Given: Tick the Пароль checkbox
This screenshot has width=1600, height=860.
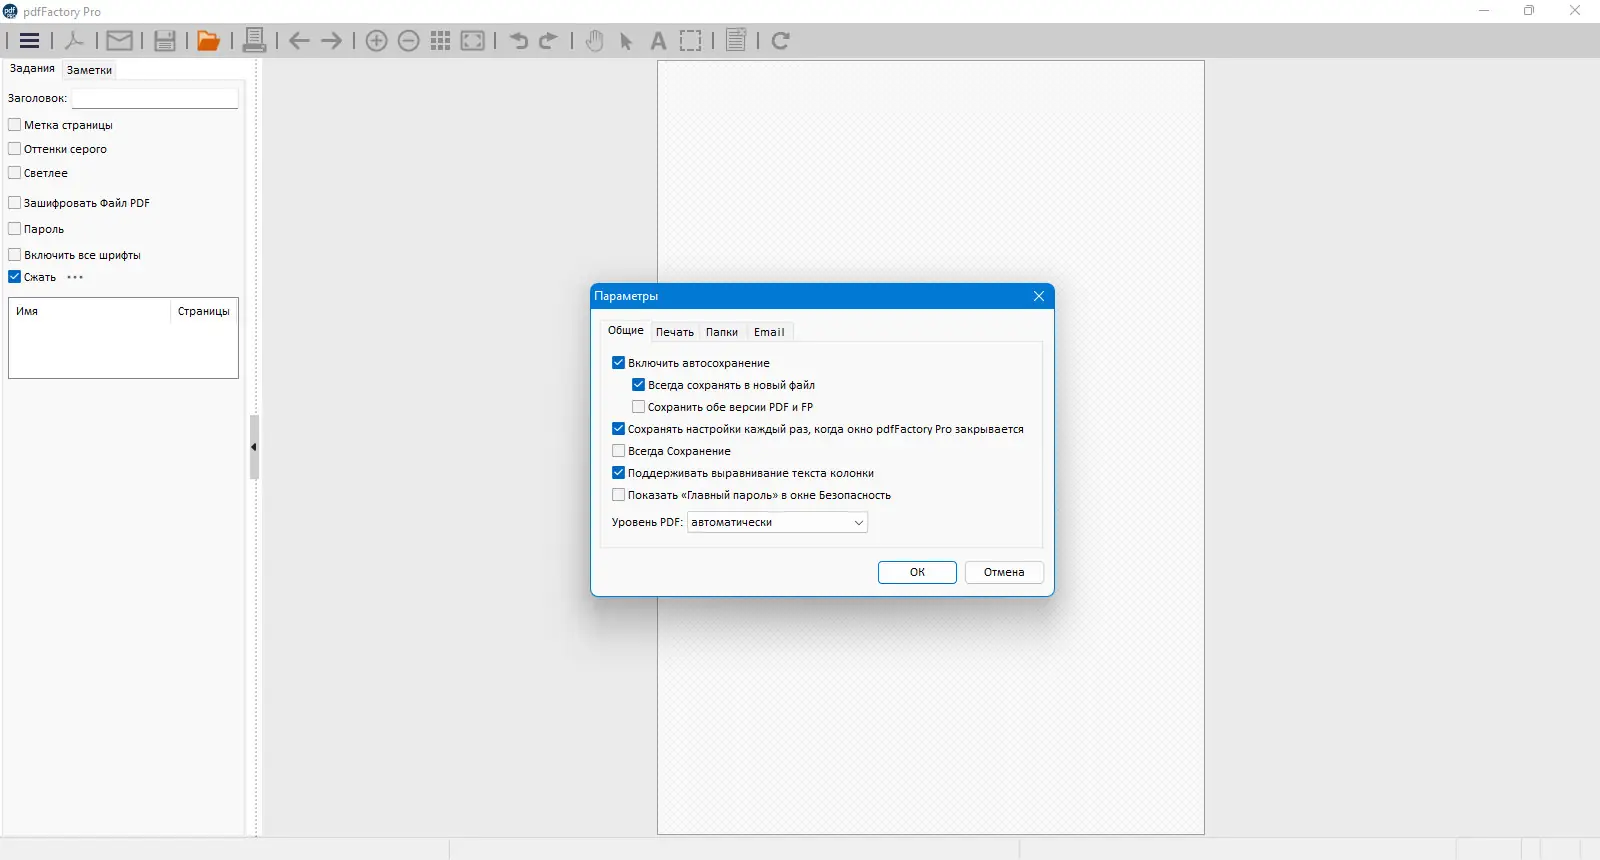Looking at the screenshot, I should pyautogui.click(x=15, y=229).
